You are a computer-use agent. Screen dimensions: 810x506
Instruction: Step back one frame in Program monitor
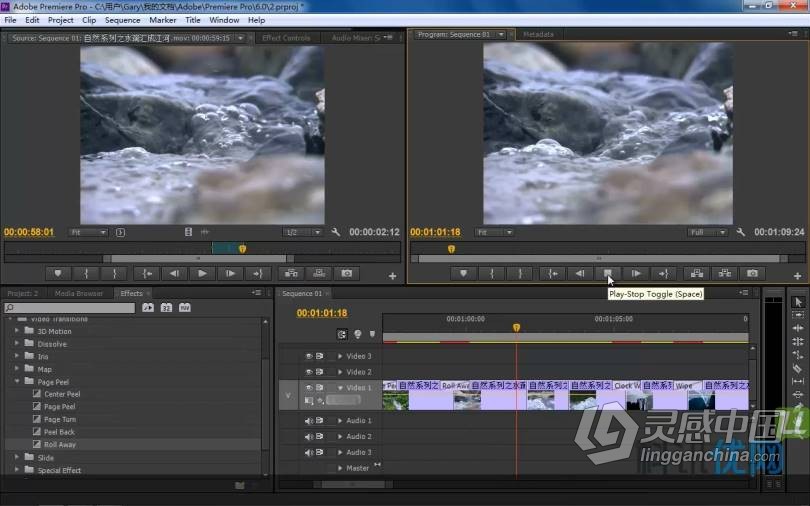tap(580, 273)
